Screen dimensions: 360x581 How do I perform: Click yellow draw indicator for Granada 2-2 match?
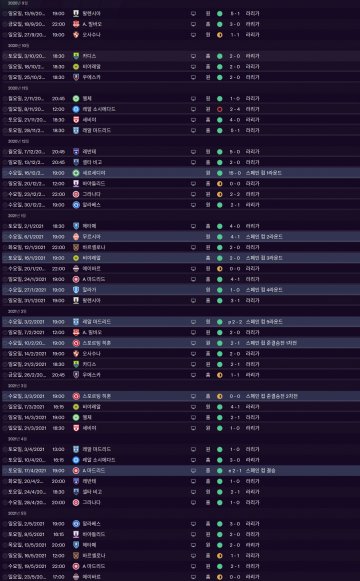coord(220,194)
